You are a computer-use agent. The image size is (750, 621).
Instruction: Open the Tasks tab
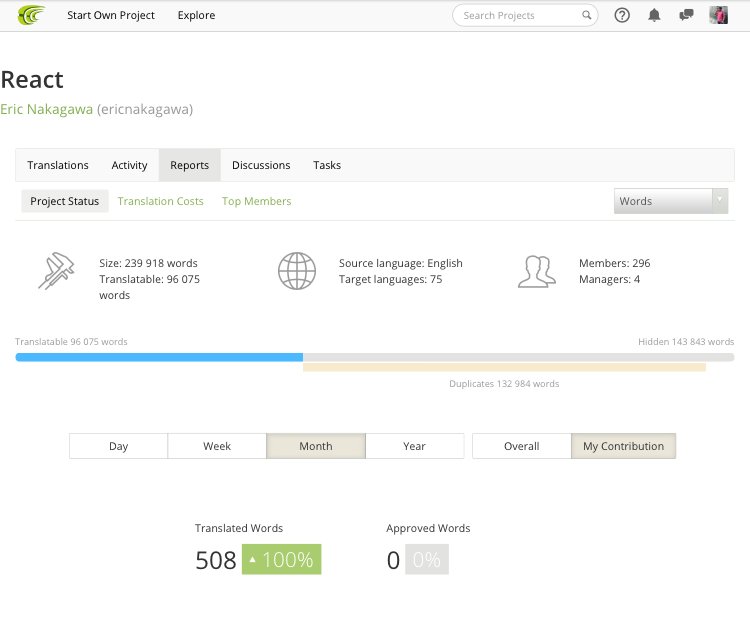pyautogui.click(x=327, y=165)
